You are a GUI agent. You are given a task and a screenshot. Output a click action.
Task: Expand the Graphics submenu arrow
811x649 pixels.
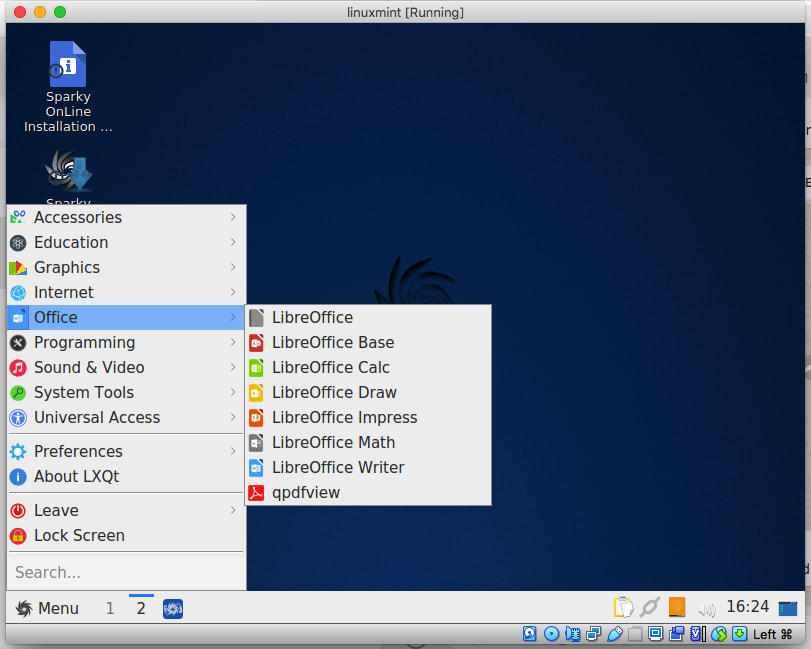tap(233, 267)
